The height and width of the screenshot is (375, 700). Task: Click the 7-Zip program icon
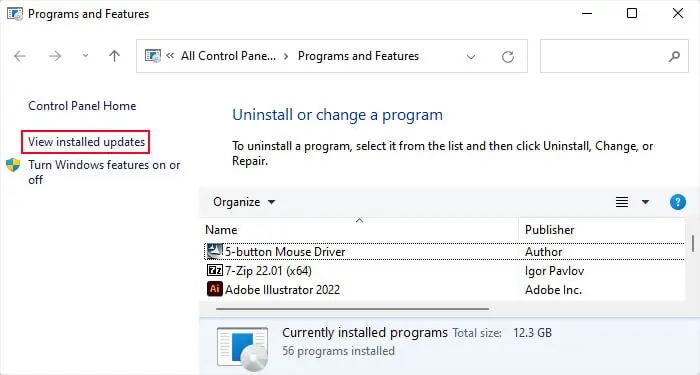215,270
